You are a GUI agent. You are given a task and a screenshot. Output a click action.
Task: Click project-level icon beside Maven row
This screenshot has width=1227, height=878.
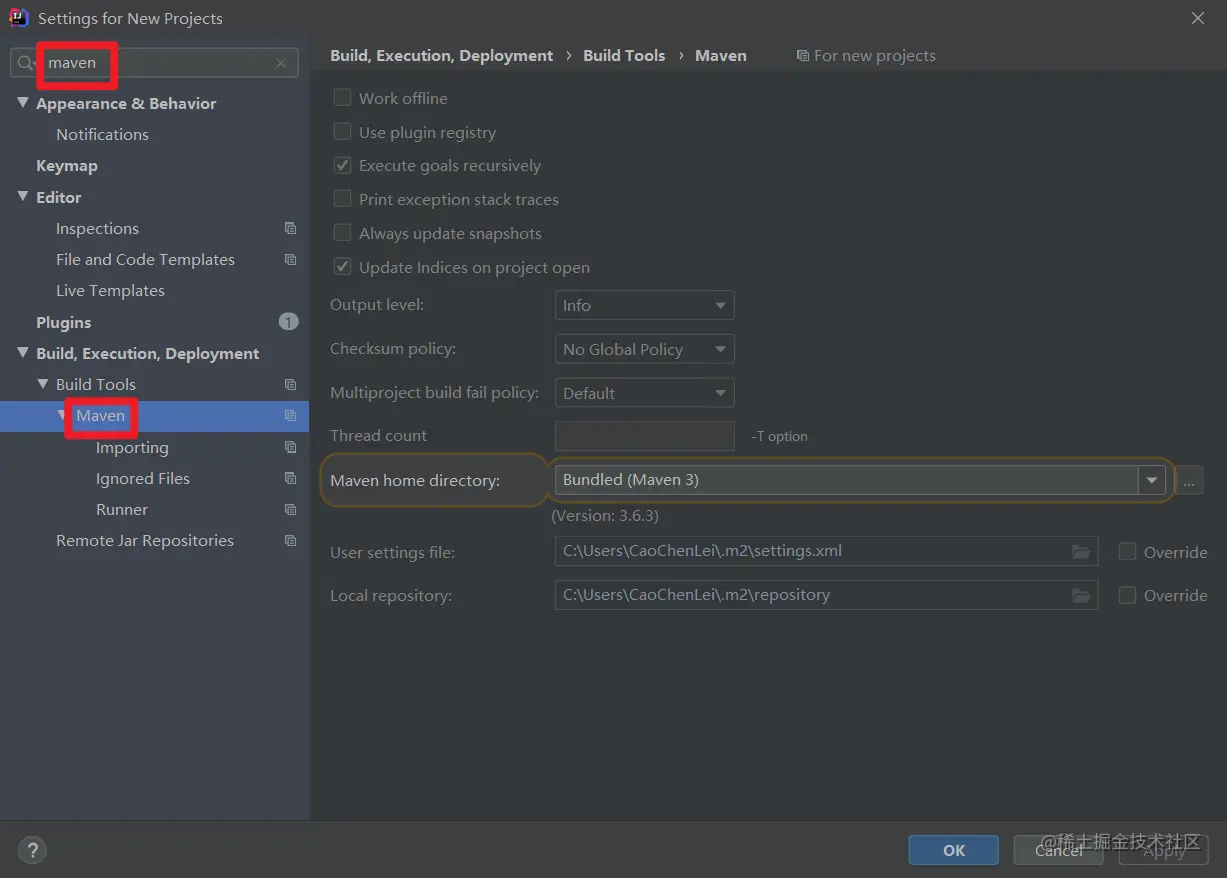click(x=290, y=416)
